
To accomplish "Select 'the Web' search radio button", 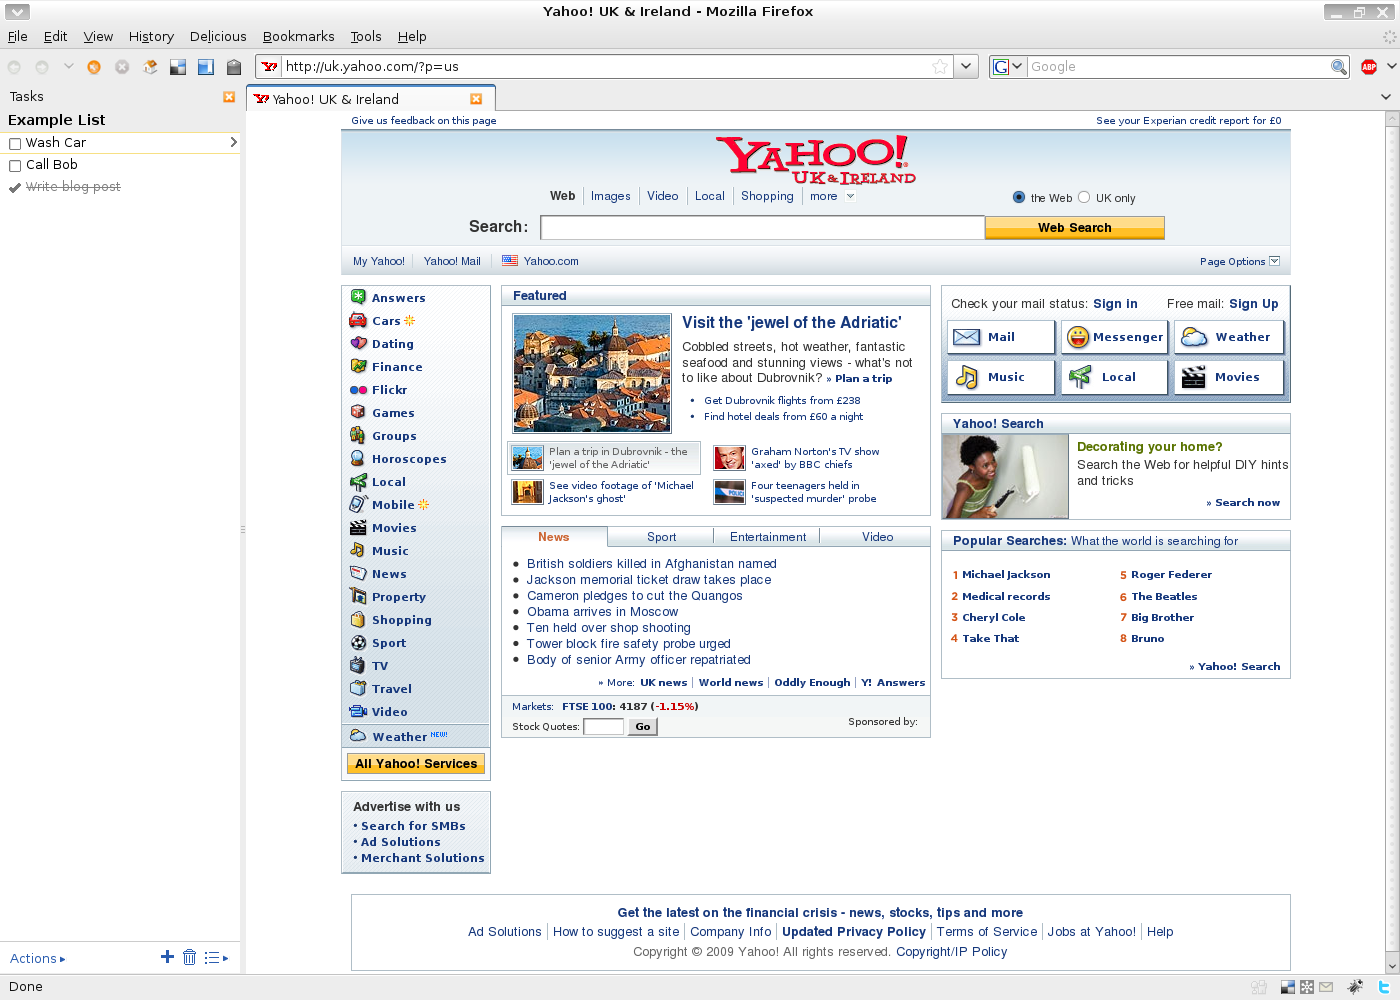I will coord(1019,197).
